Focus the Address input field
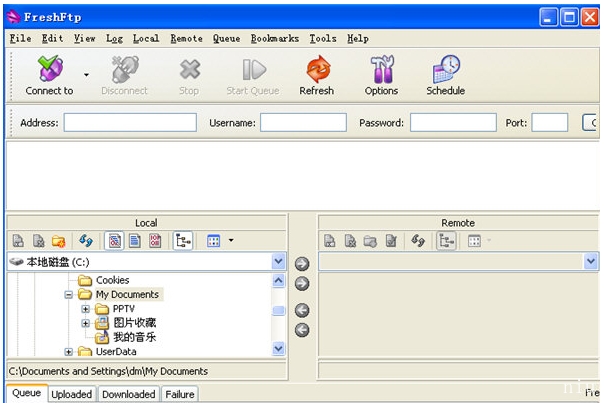Viewport: 604px width, 403px height. 130,123
